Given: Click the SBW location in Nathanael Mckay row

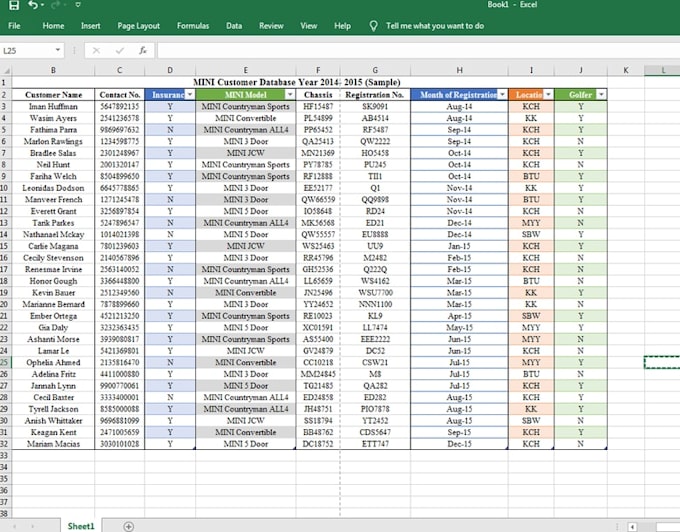Looking at the screenshot, I should pyautogui.click(x=531, y=235).
